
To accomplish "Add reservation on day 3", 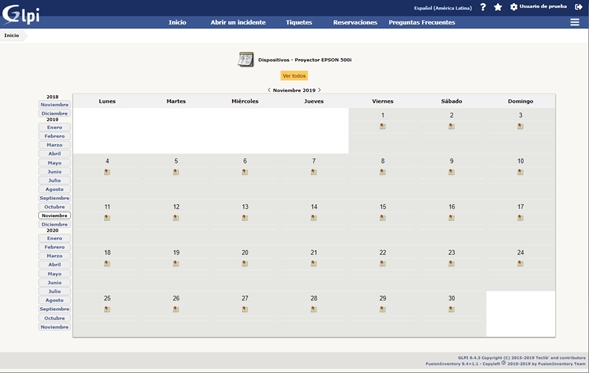I will (x=520, y=126).
